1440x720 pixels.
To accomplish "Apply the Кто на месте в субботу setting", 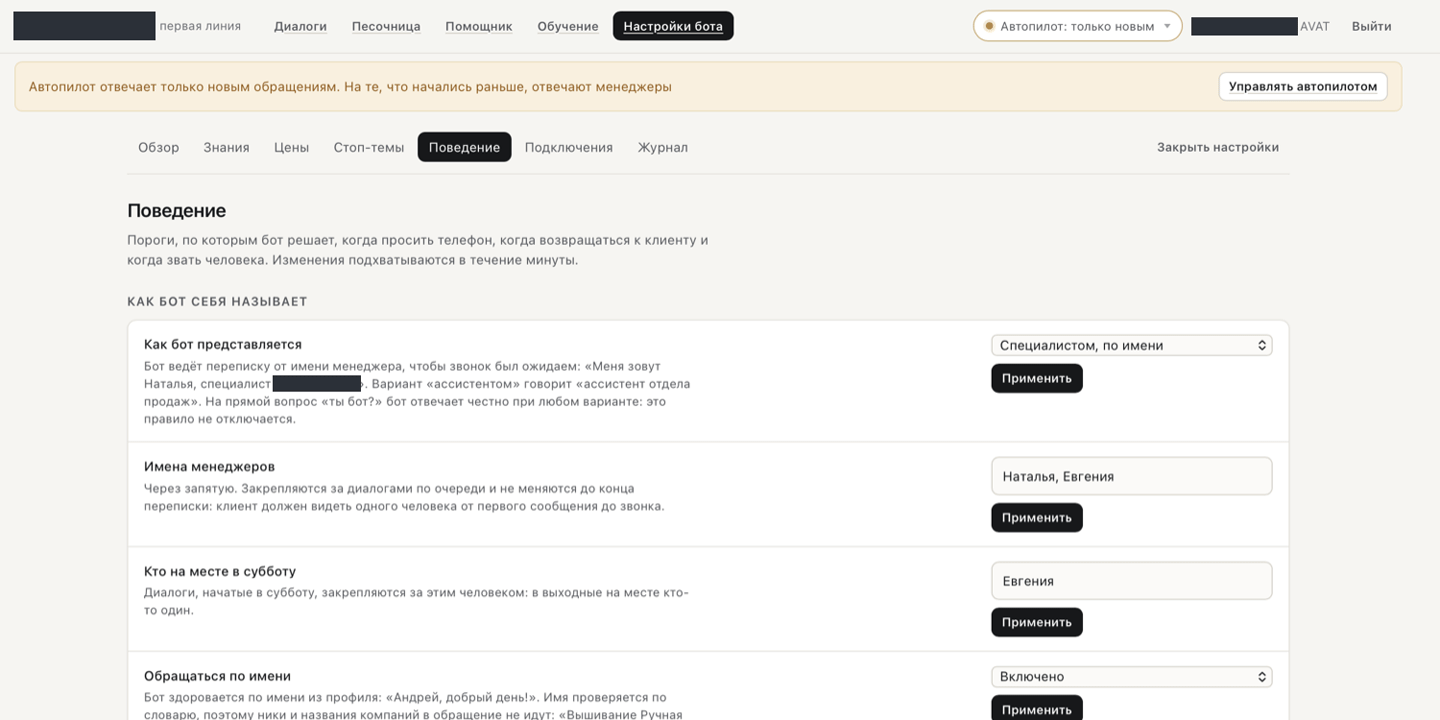I will pyautogui.click(x=1036, y=622).
